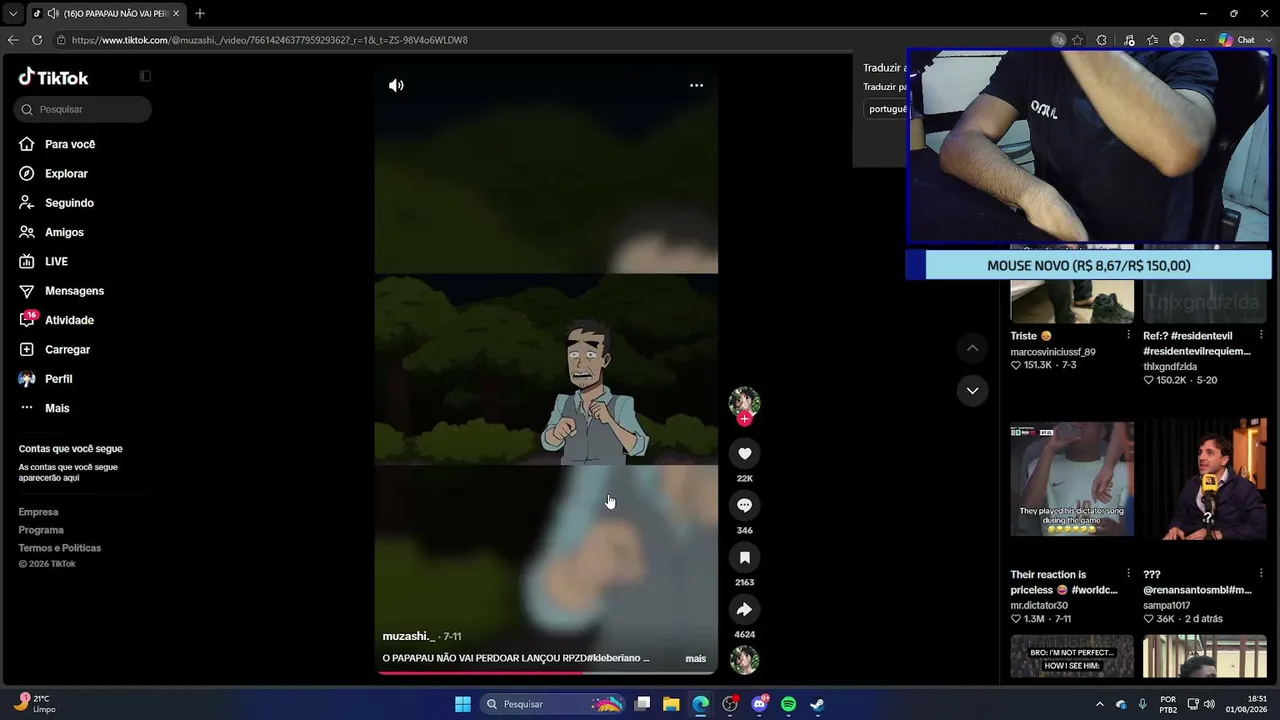Open the browser Chat Copilot button

[1238, 40]
